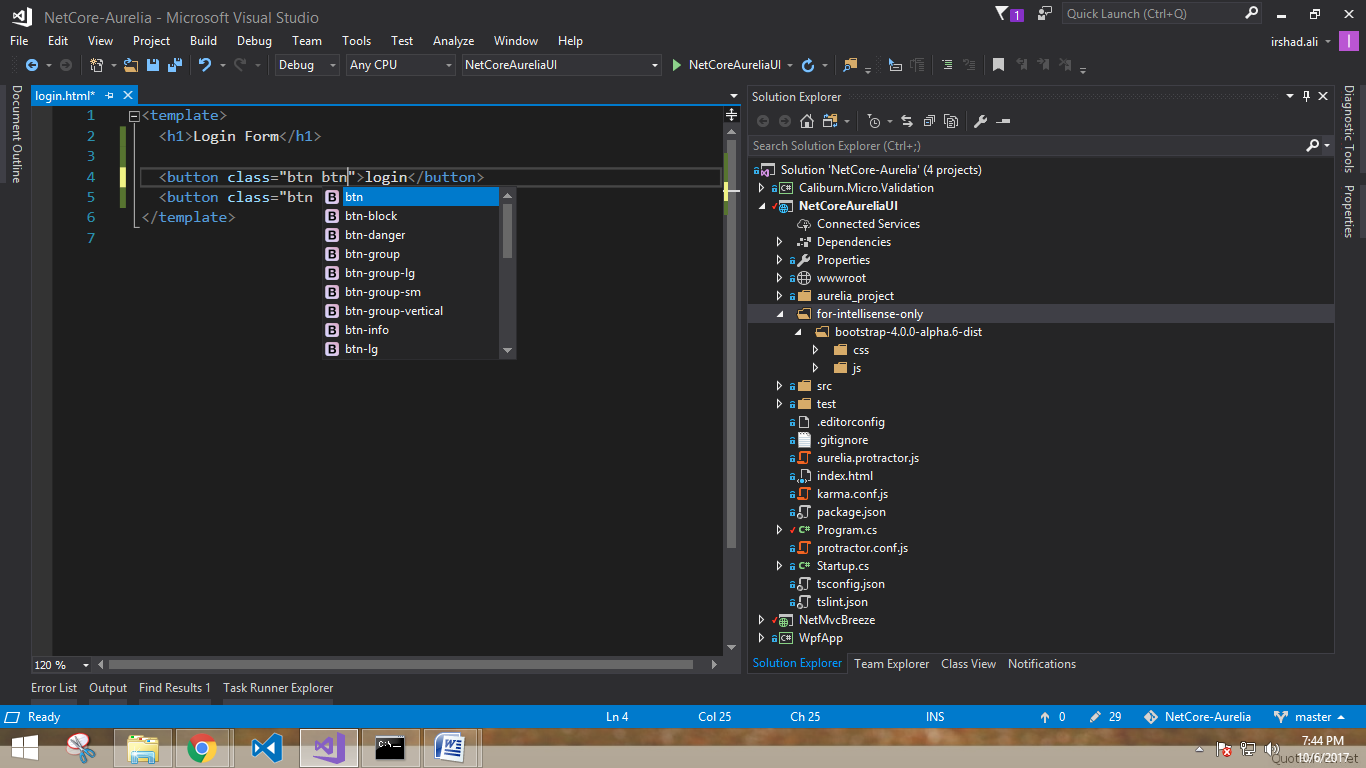
Task: Collapse the template code block outline
Action: [x=134, y=116]
